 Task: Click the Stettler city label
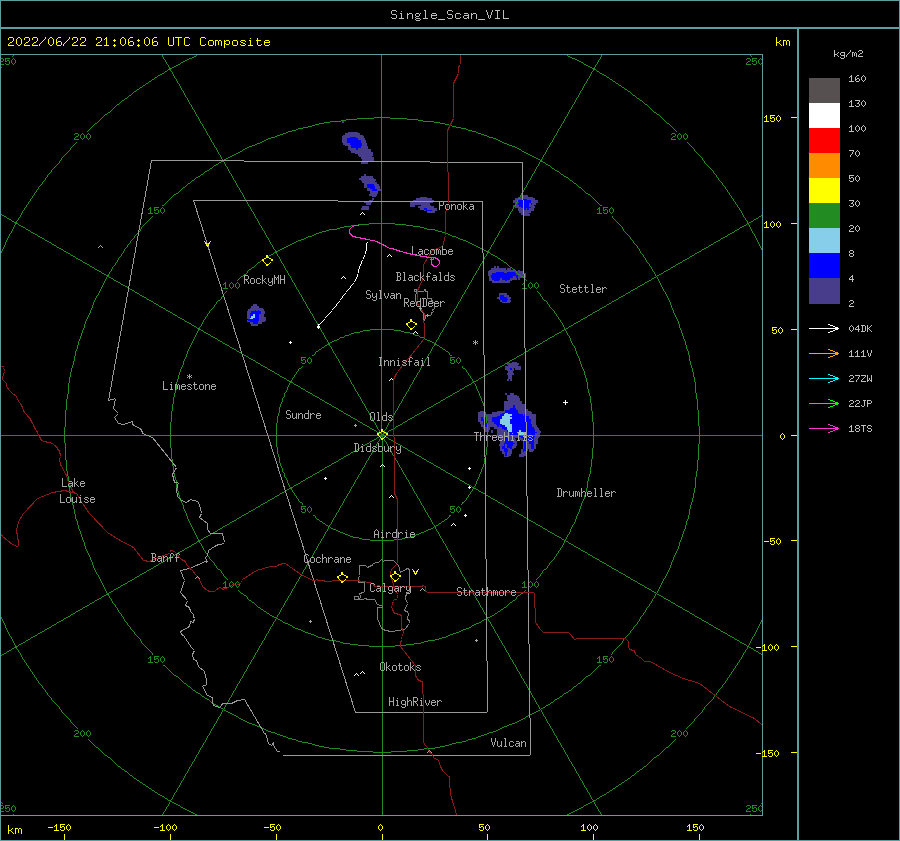(583, 289)
